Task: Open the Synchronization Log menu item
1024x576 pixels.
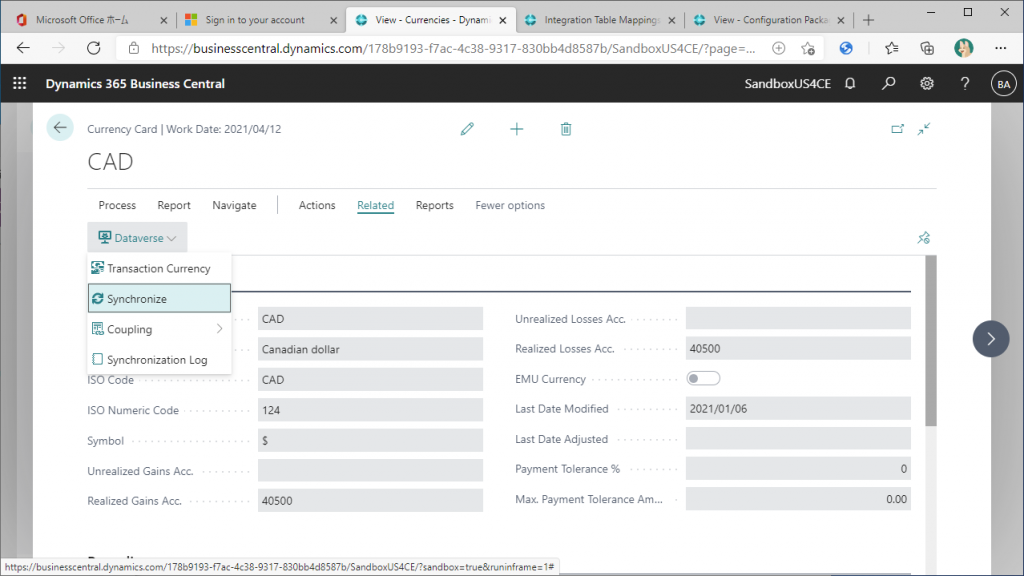Action: (157, 360)
